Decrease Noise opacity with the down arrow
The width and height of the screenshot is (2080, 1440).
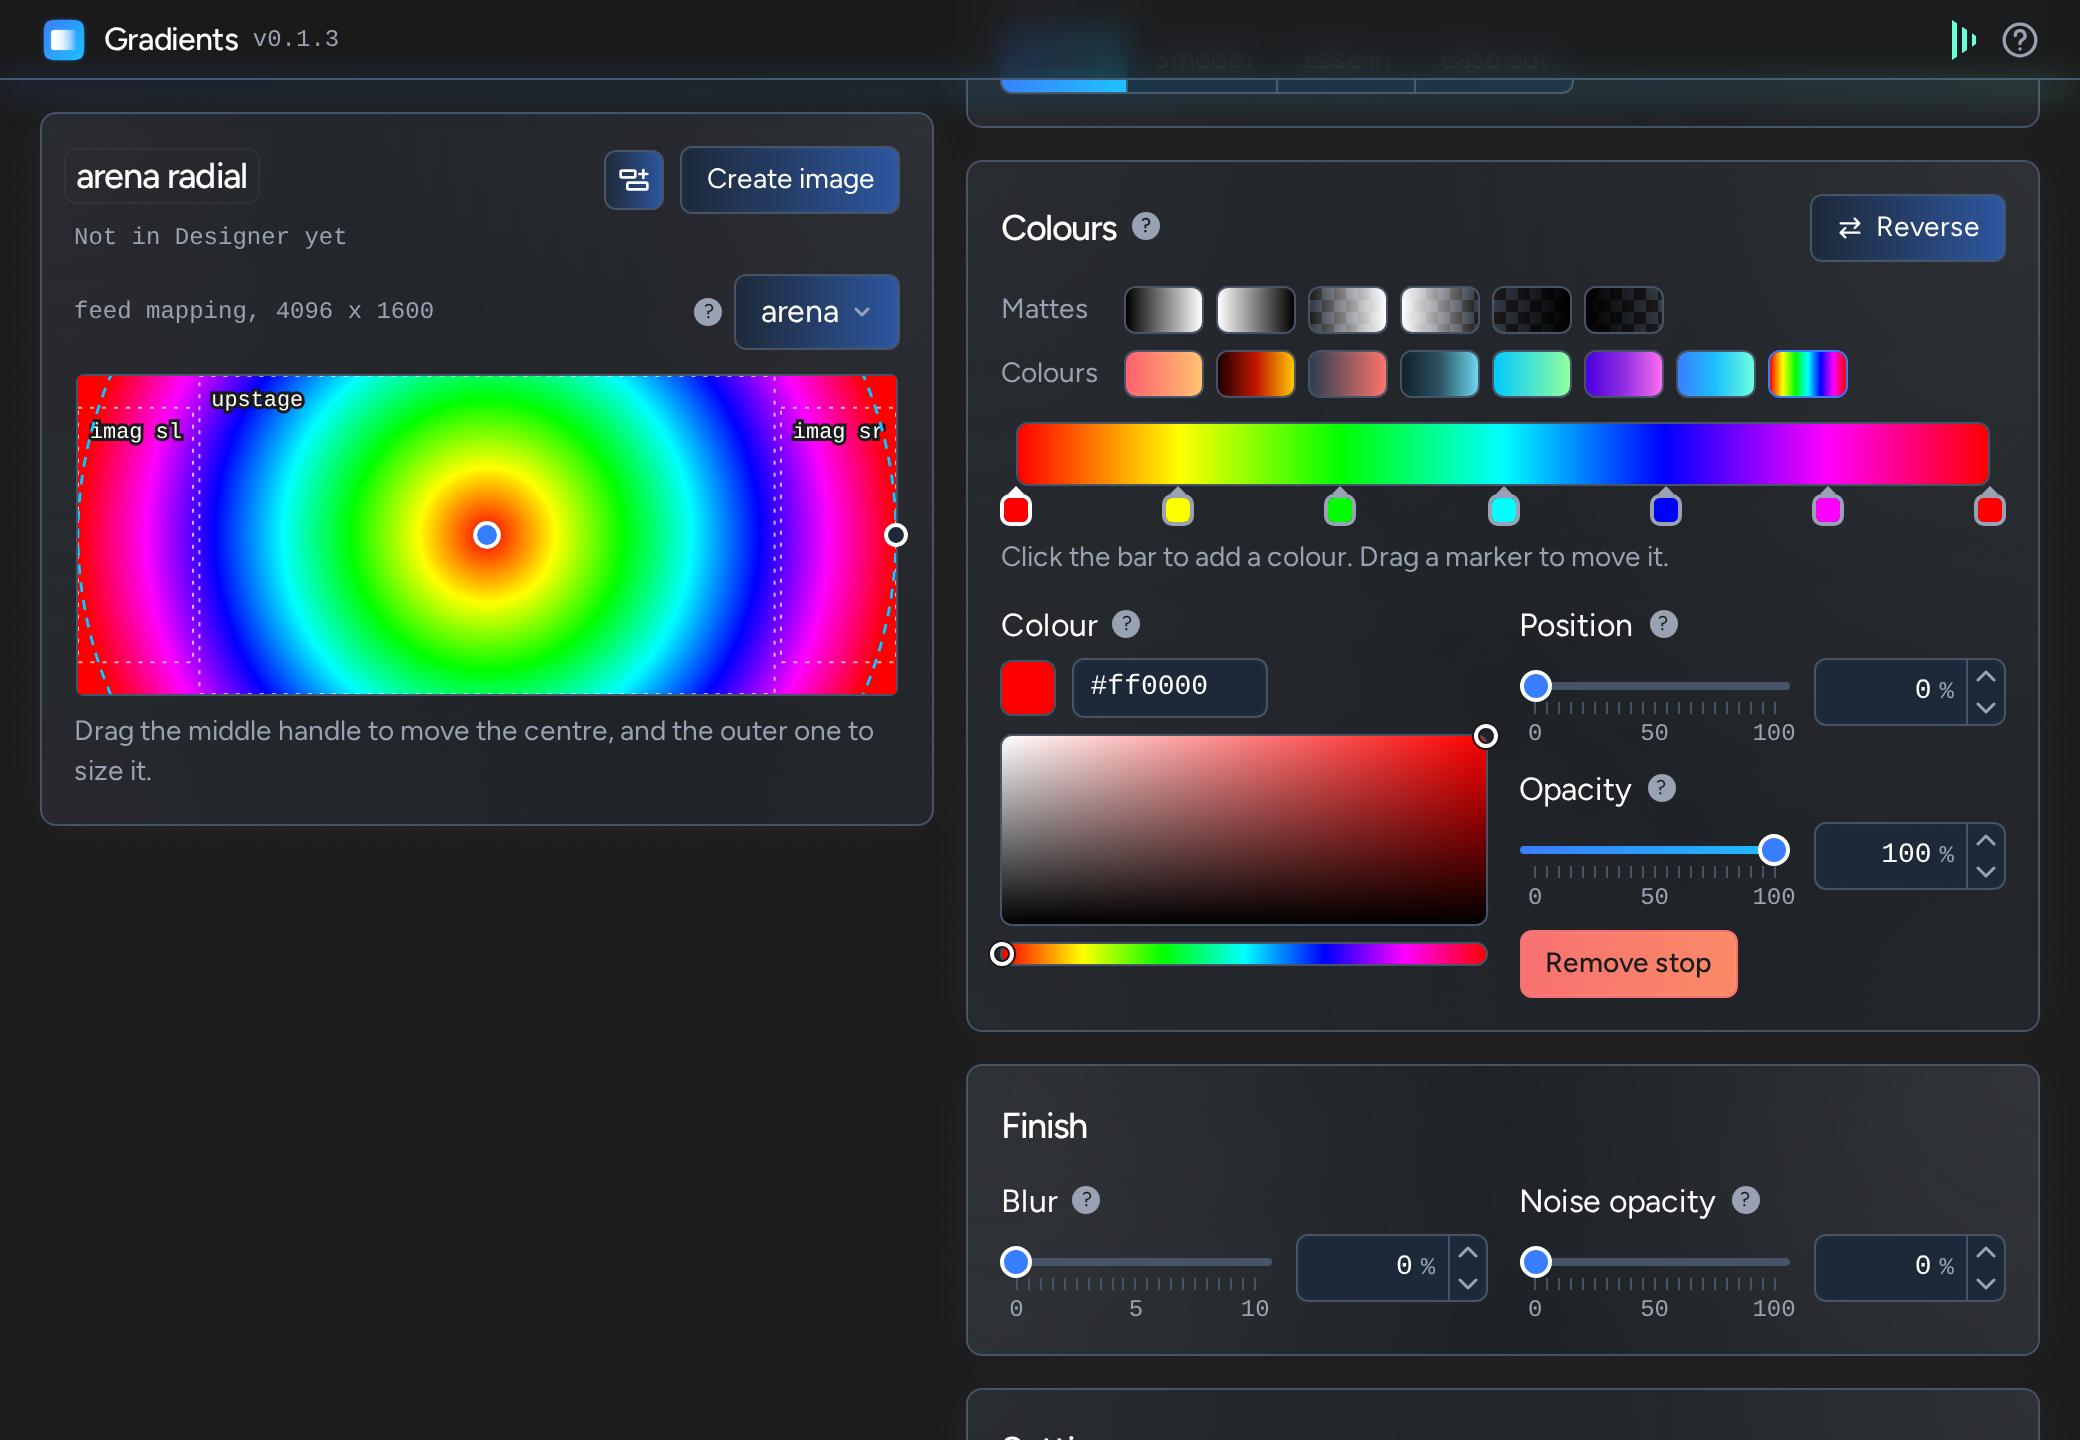coord(1986,1284)
